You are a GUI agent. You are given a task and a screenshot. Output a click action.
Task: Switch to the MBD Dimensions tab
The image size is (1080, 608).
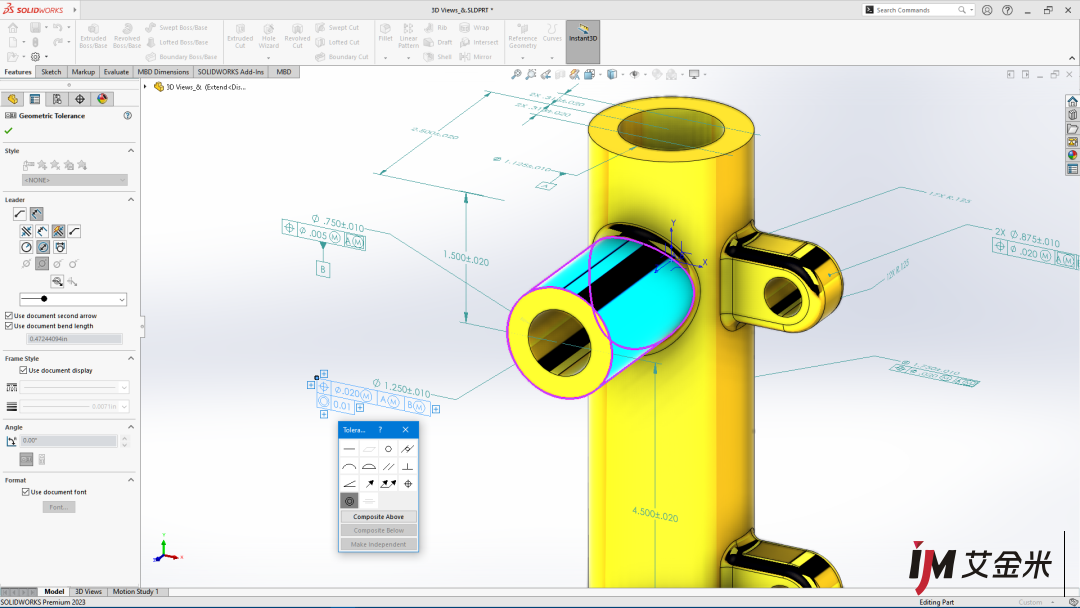163,72
